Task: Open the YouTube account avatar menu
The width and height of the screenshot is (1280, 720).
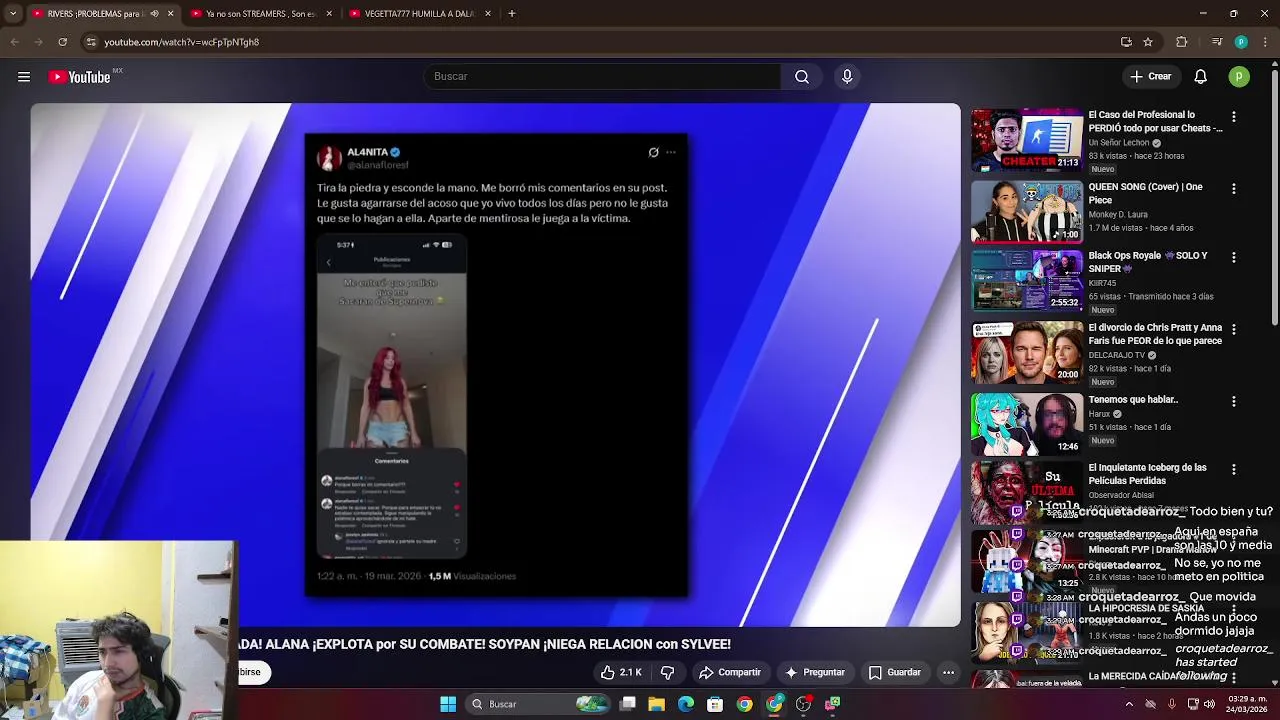Action: 1239,77
